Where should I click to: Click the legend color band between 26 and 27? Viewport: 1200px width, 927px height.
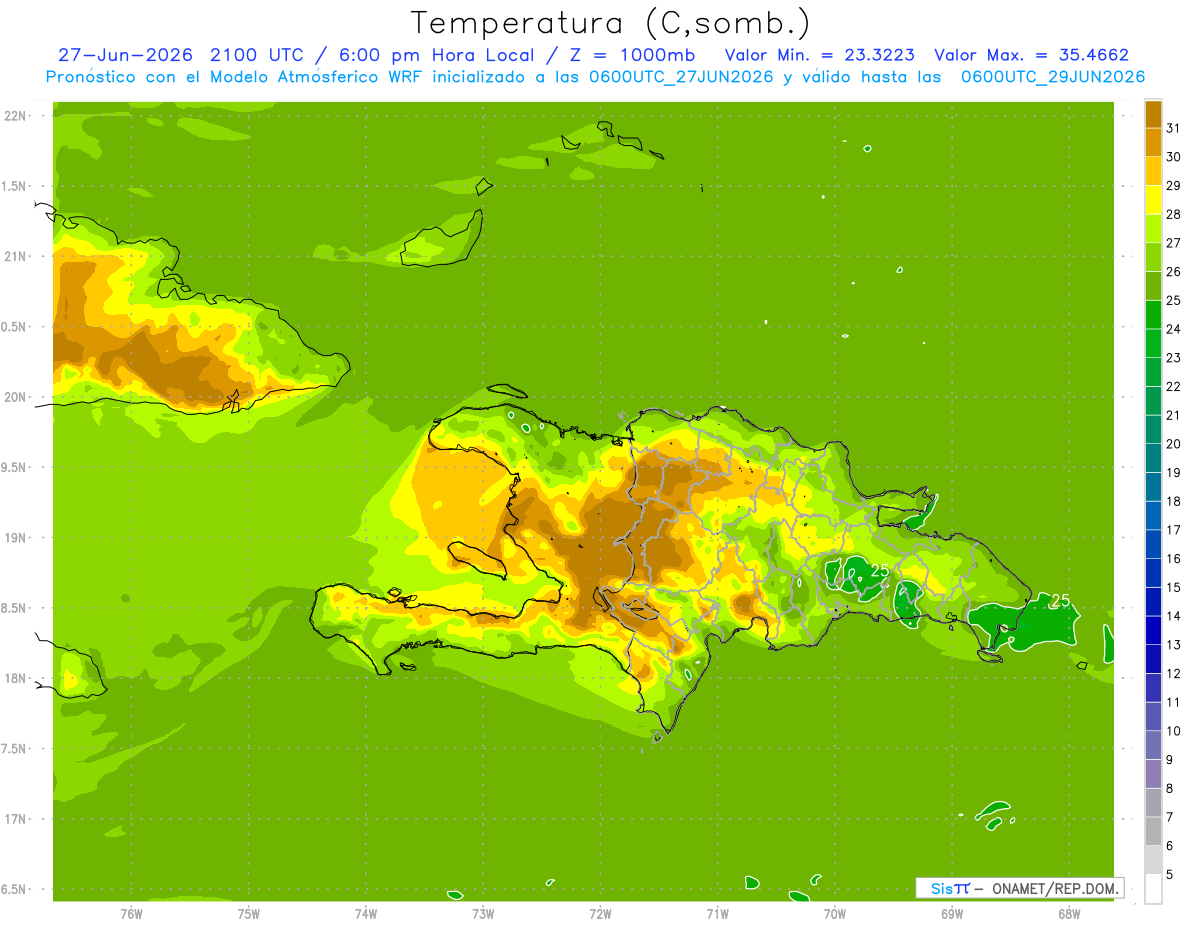(1153, 257)
